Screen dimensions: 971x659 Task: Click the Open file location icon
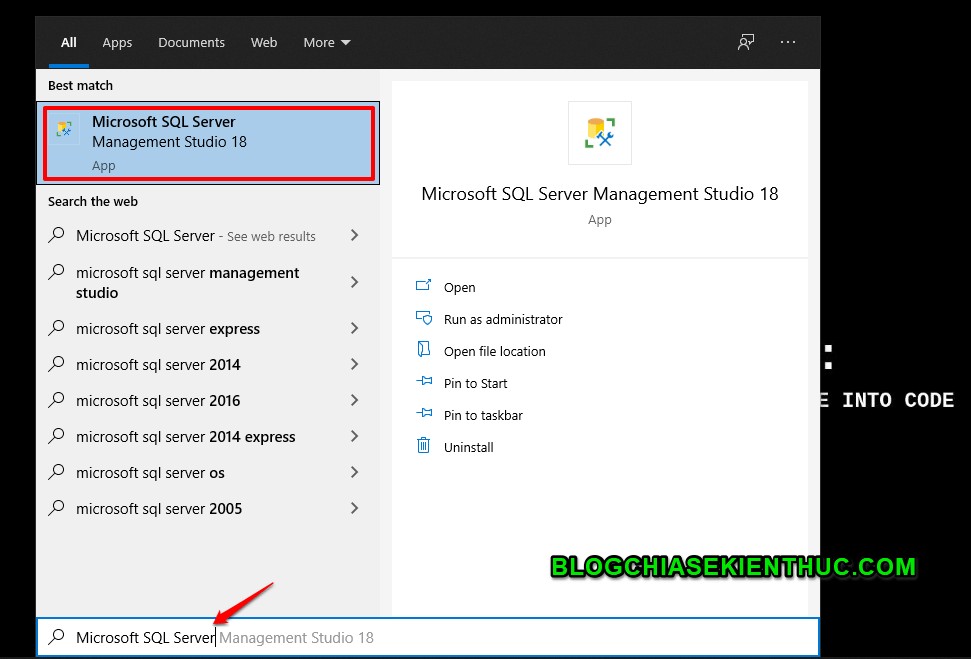pos(424,349)
